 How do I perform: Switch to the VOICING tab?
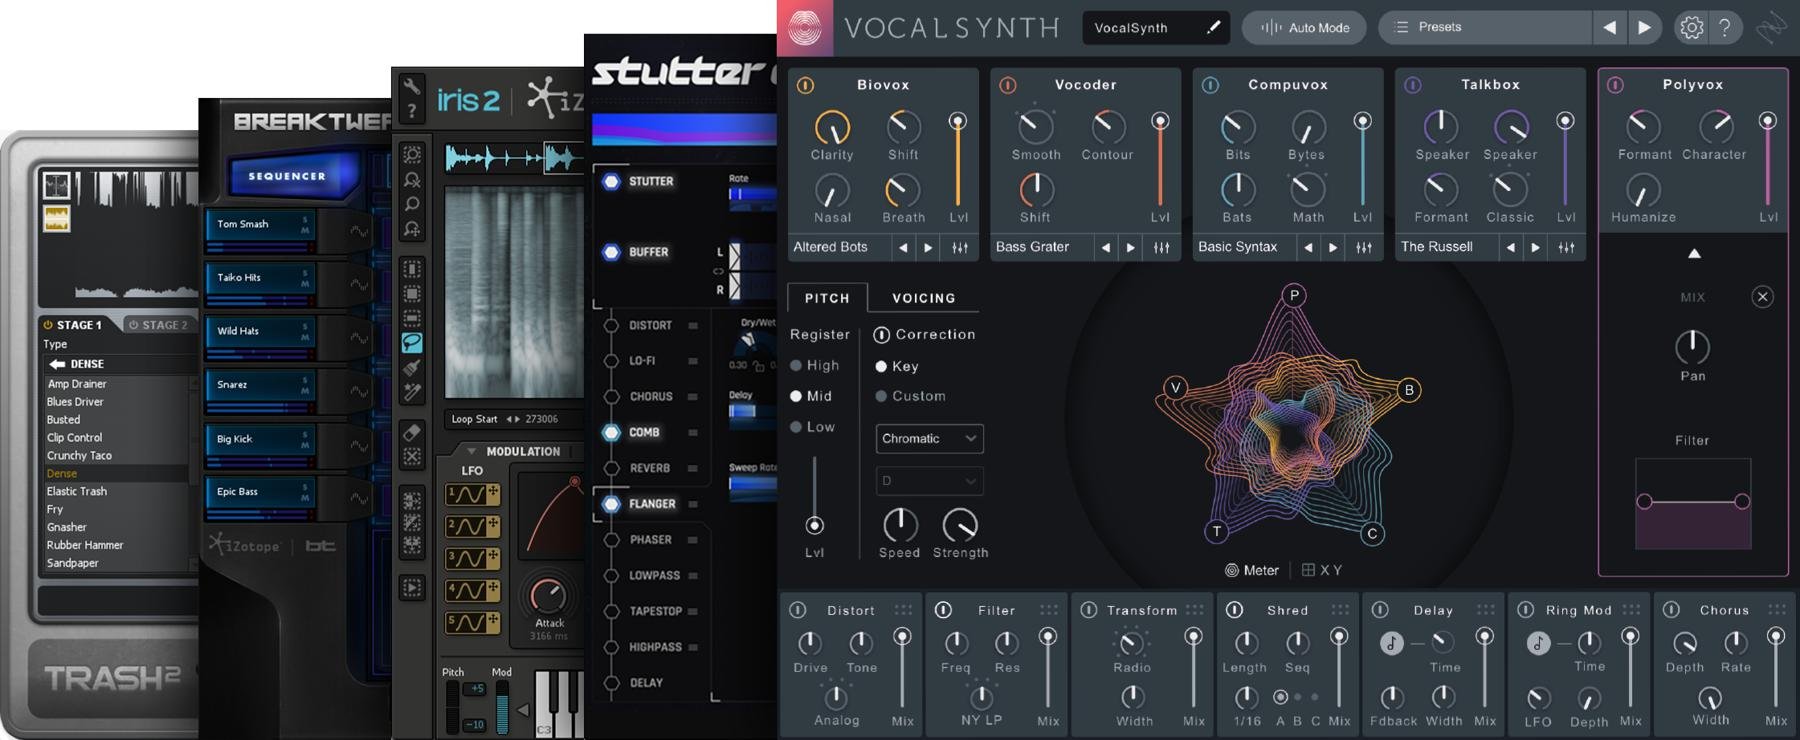point(923,298)
